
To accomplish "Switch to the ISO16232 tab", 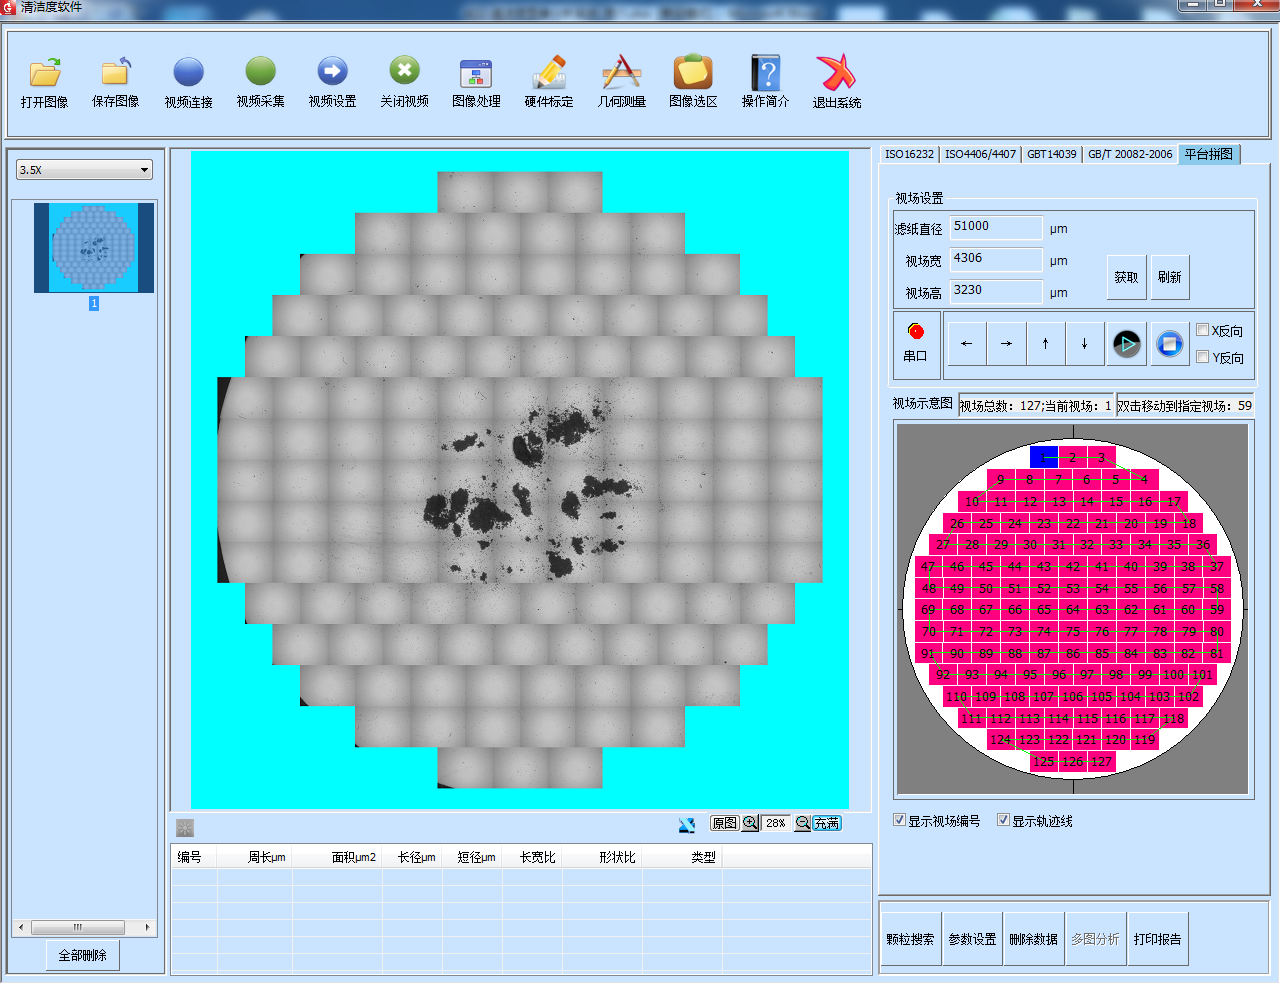I will point(909,154).
